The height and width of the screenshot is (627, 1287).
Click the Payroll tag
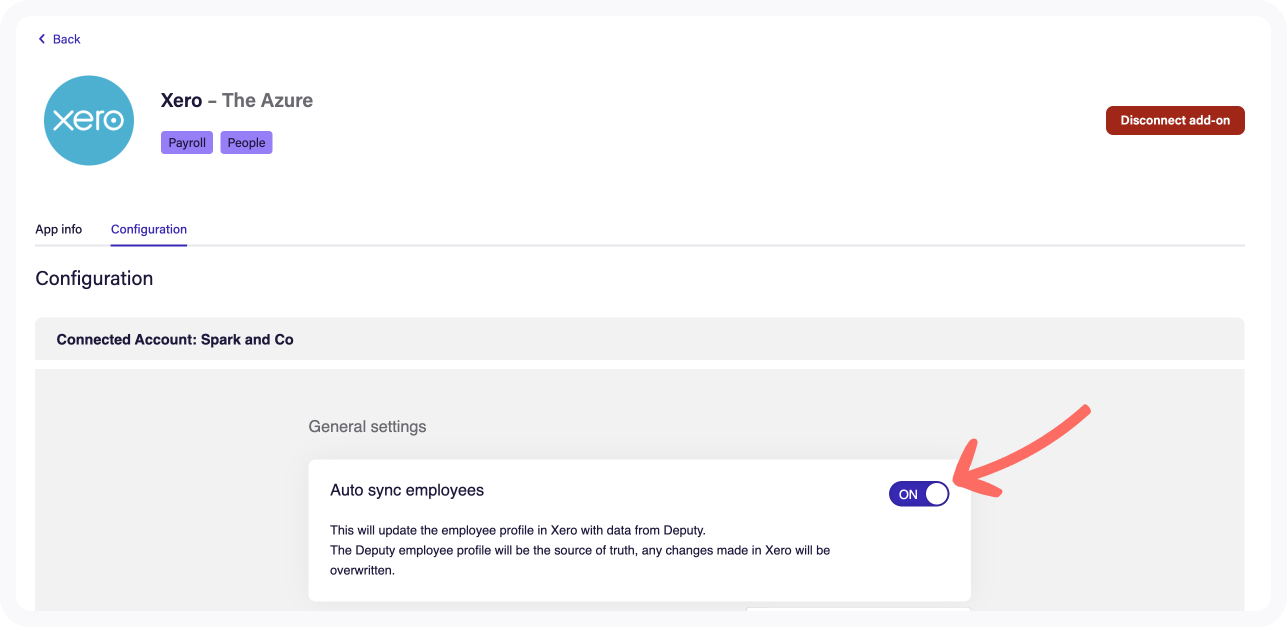coord(187,143)
